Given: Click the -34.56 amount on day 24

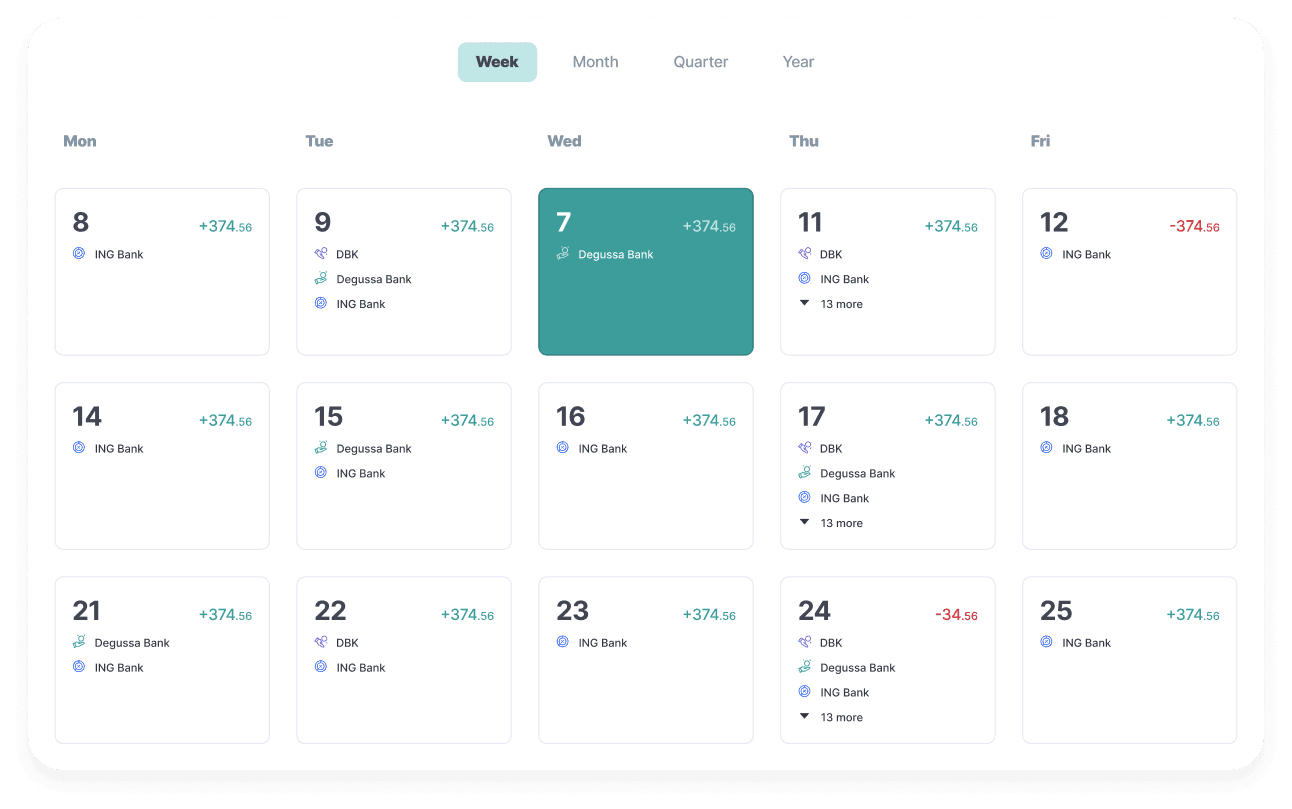Looking at the screenshot, I should pos(956,614).
